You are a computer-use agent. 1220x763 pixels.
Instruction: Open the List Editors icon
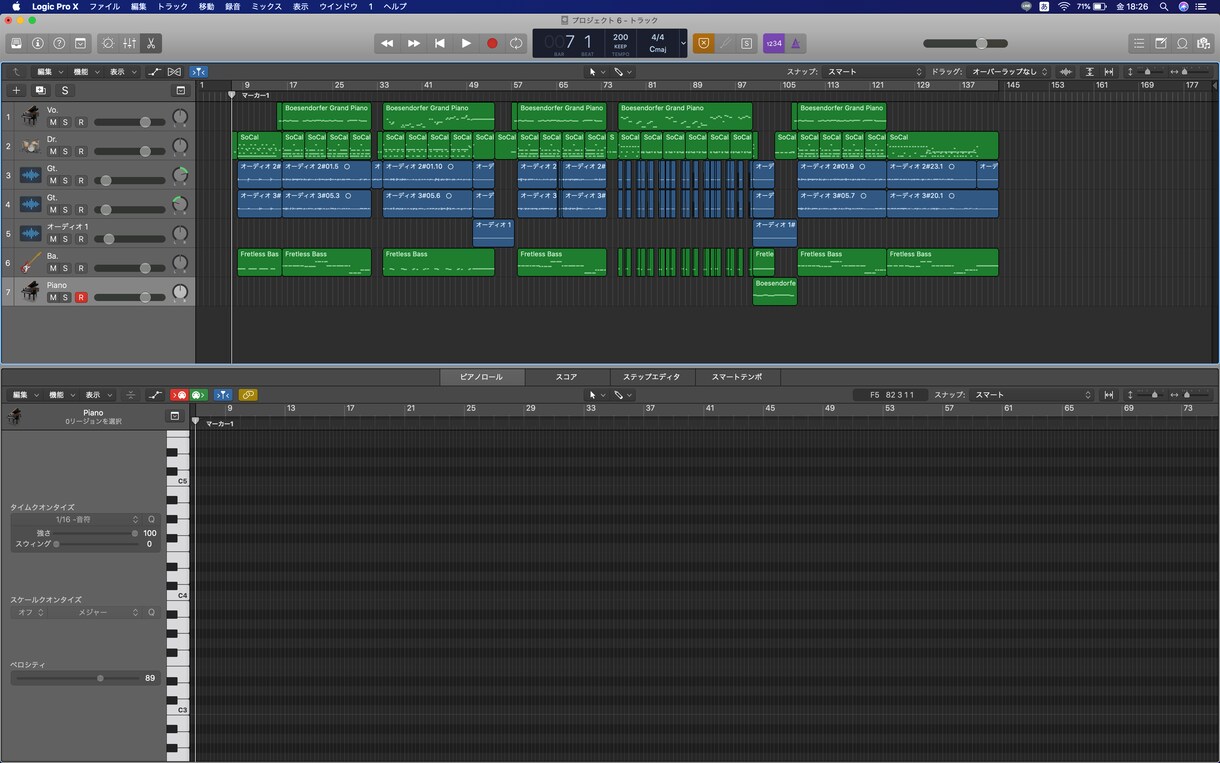[x=1139, y=43]
